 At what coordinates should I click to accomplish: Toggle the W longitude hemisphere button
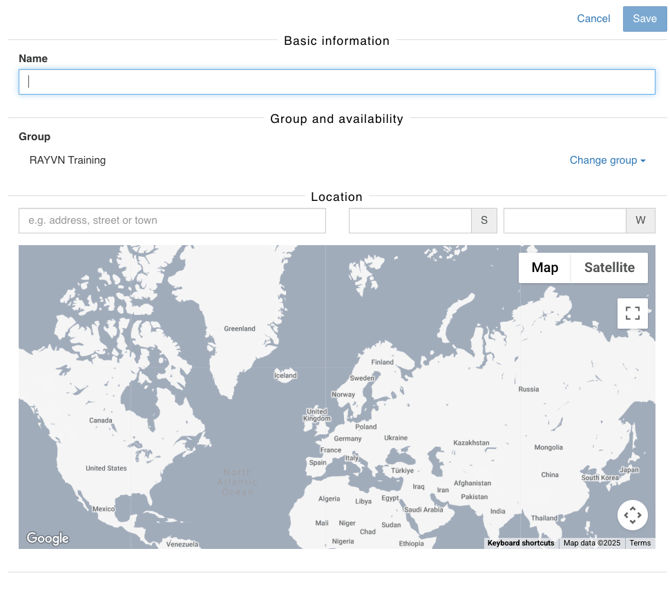tap(640, 221)
